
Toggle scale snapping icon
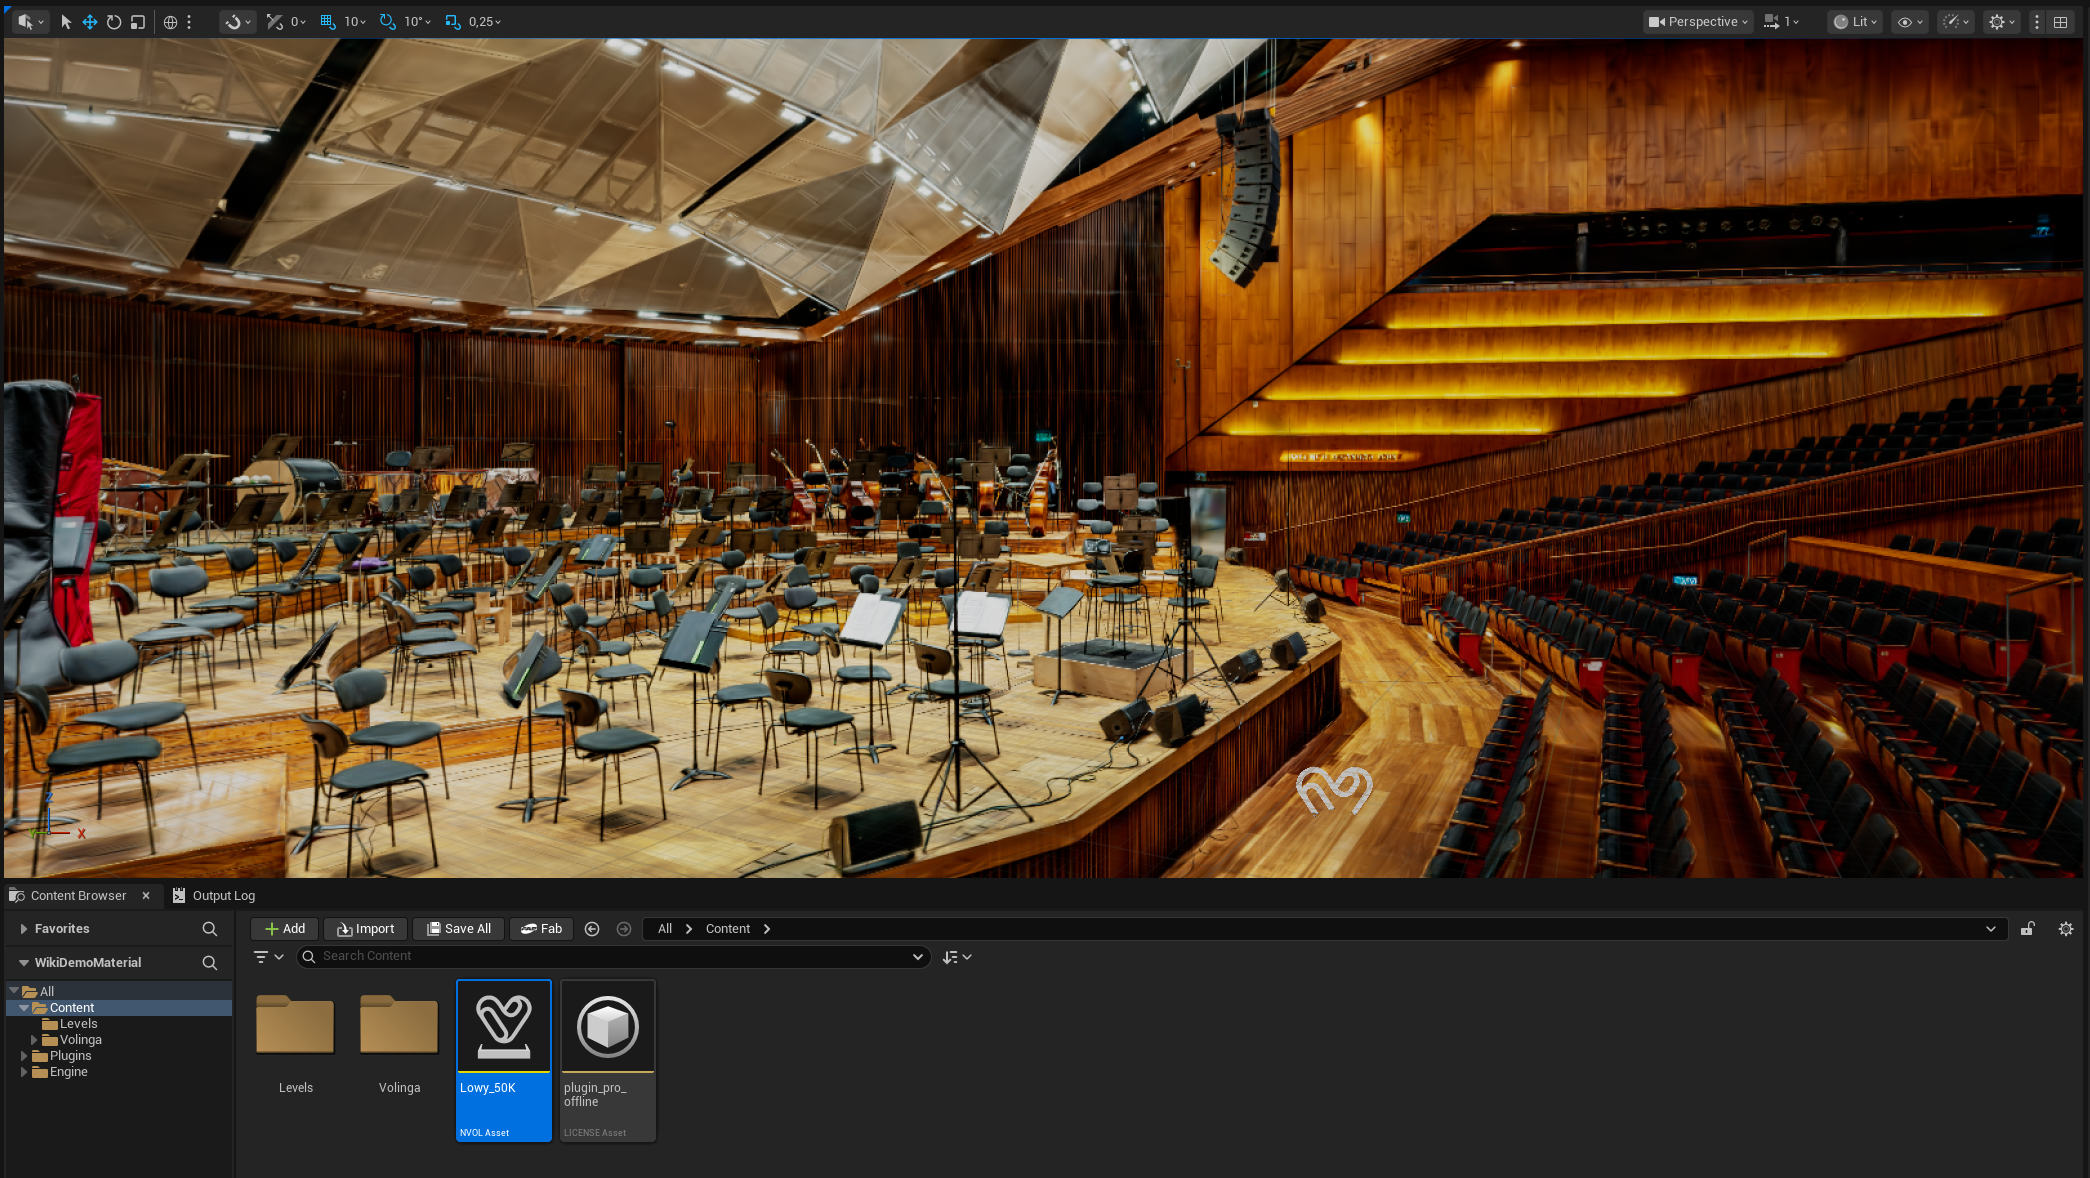tap(453, 22)
